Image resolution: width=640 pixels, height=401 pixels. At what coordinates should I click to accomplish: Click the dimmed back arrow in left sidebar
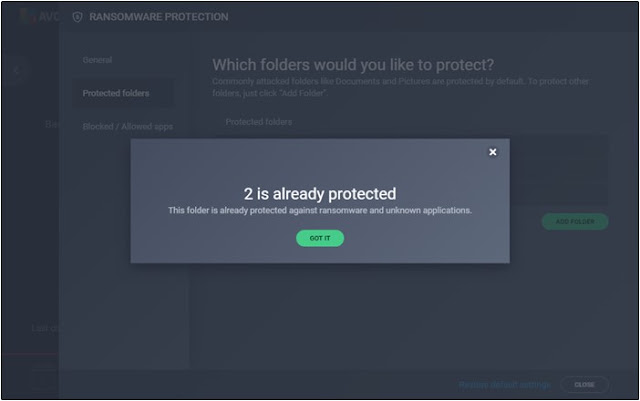click(17, 71)
